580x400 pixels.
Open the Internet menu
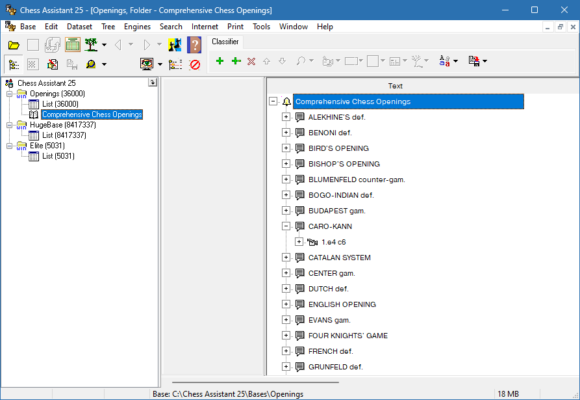coord(205,27)
